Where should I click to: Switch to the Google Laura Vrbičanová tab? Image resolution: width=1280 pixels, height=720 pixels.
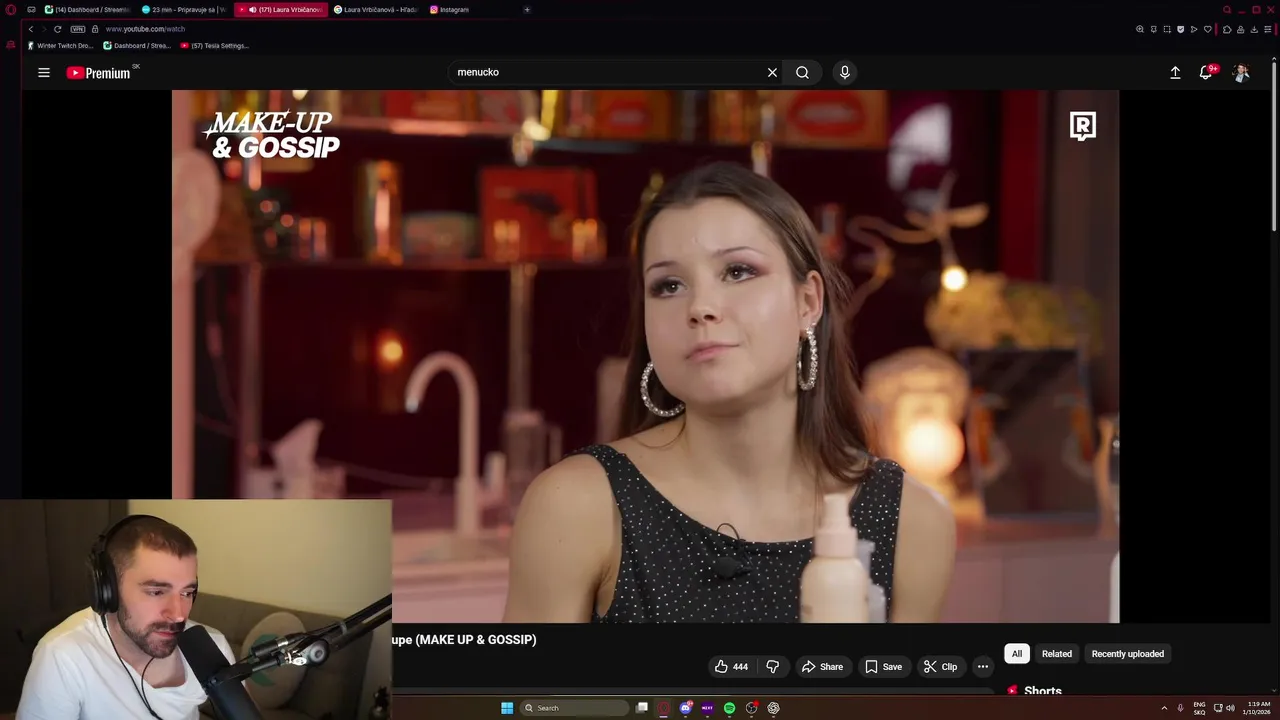click(376, 10)
